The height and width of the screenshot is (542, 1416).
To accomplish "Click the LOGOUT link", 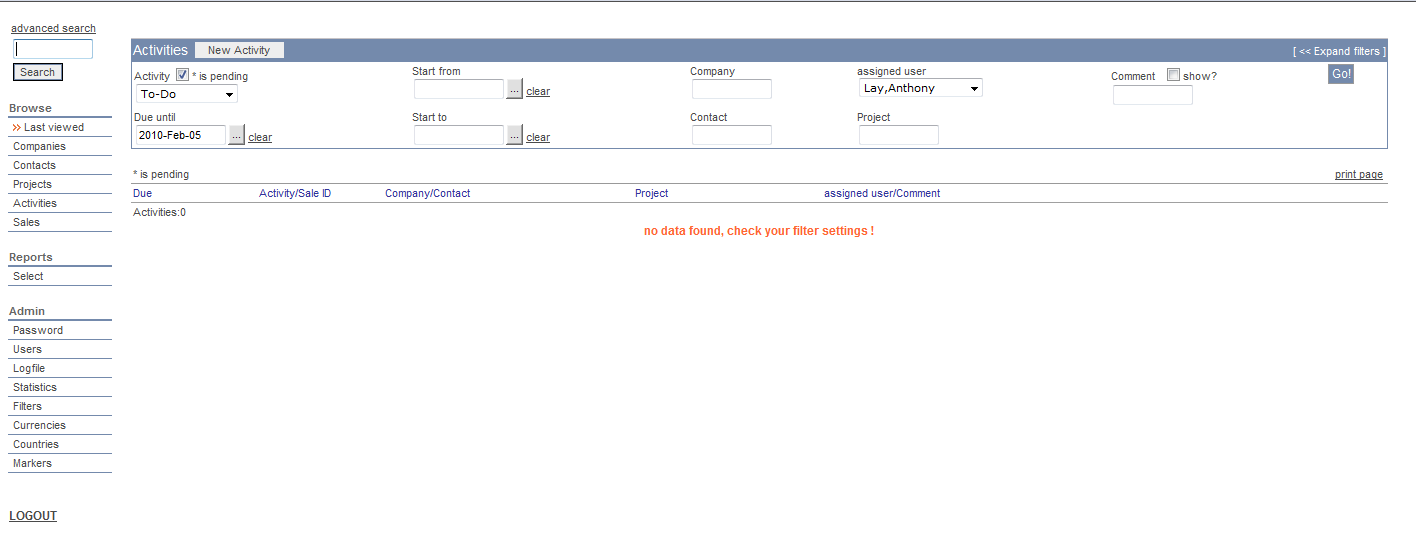I will pos(33,516).
